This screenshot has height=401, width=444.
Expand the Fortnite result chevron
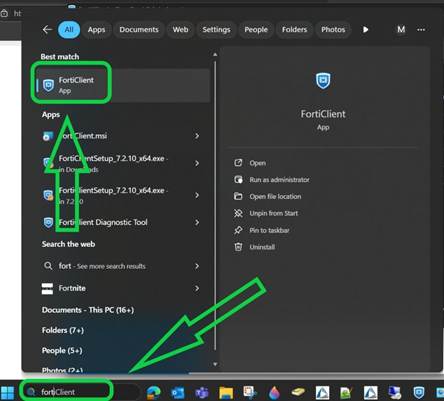pos(197,288)
